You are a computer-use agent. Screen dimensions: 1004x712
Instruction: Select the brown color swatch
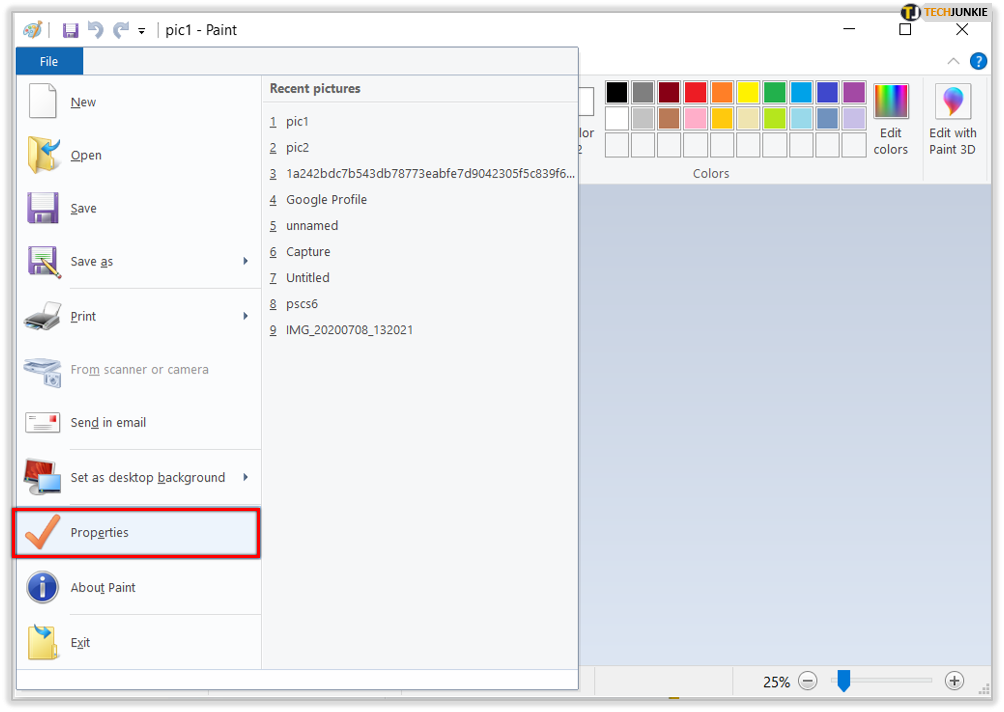pos(669,118)
